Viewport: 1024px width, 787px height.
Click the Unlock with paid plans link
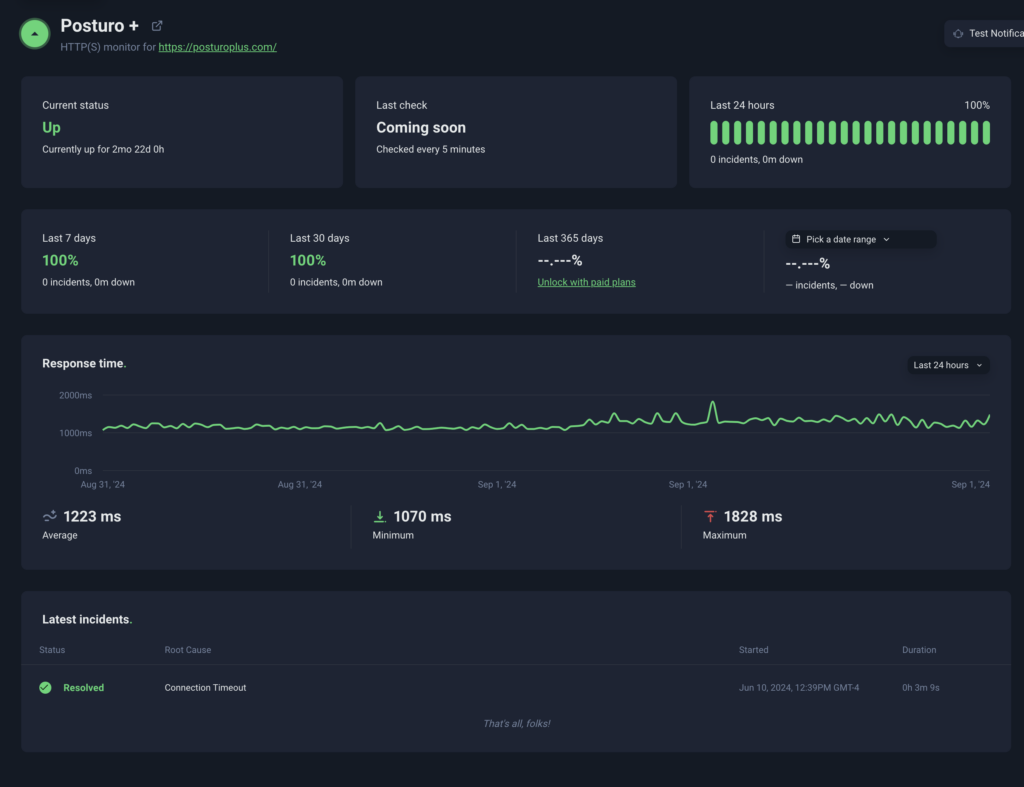tap(586, 282)
